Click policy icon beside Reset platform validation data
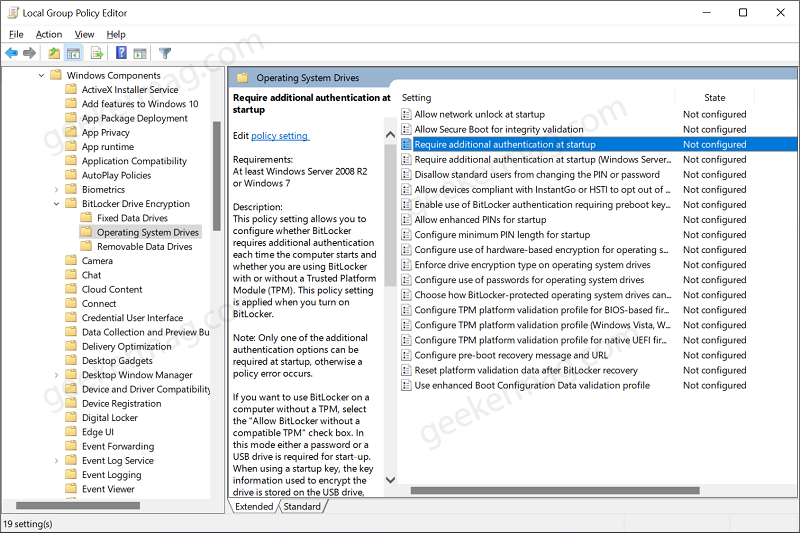This screenshot has width=800, height=533. [406, 370]
